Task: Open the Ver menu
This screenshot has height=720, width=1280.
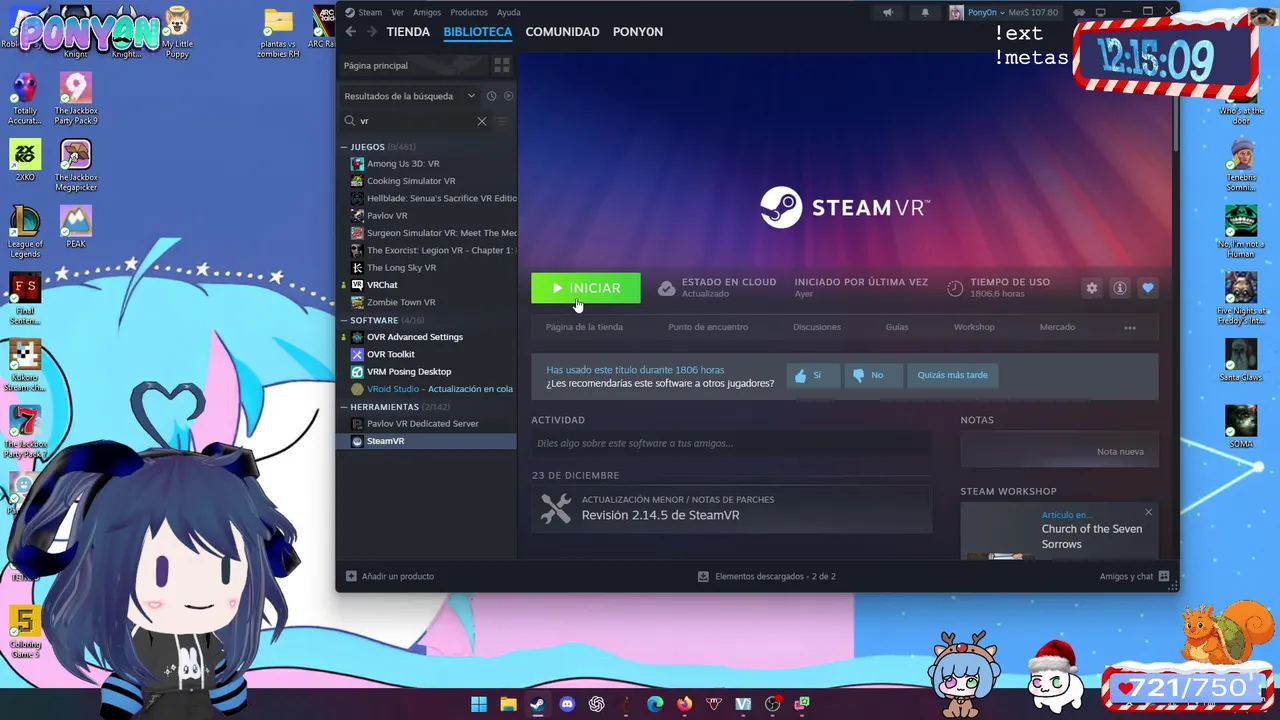Action: [397, 12]
